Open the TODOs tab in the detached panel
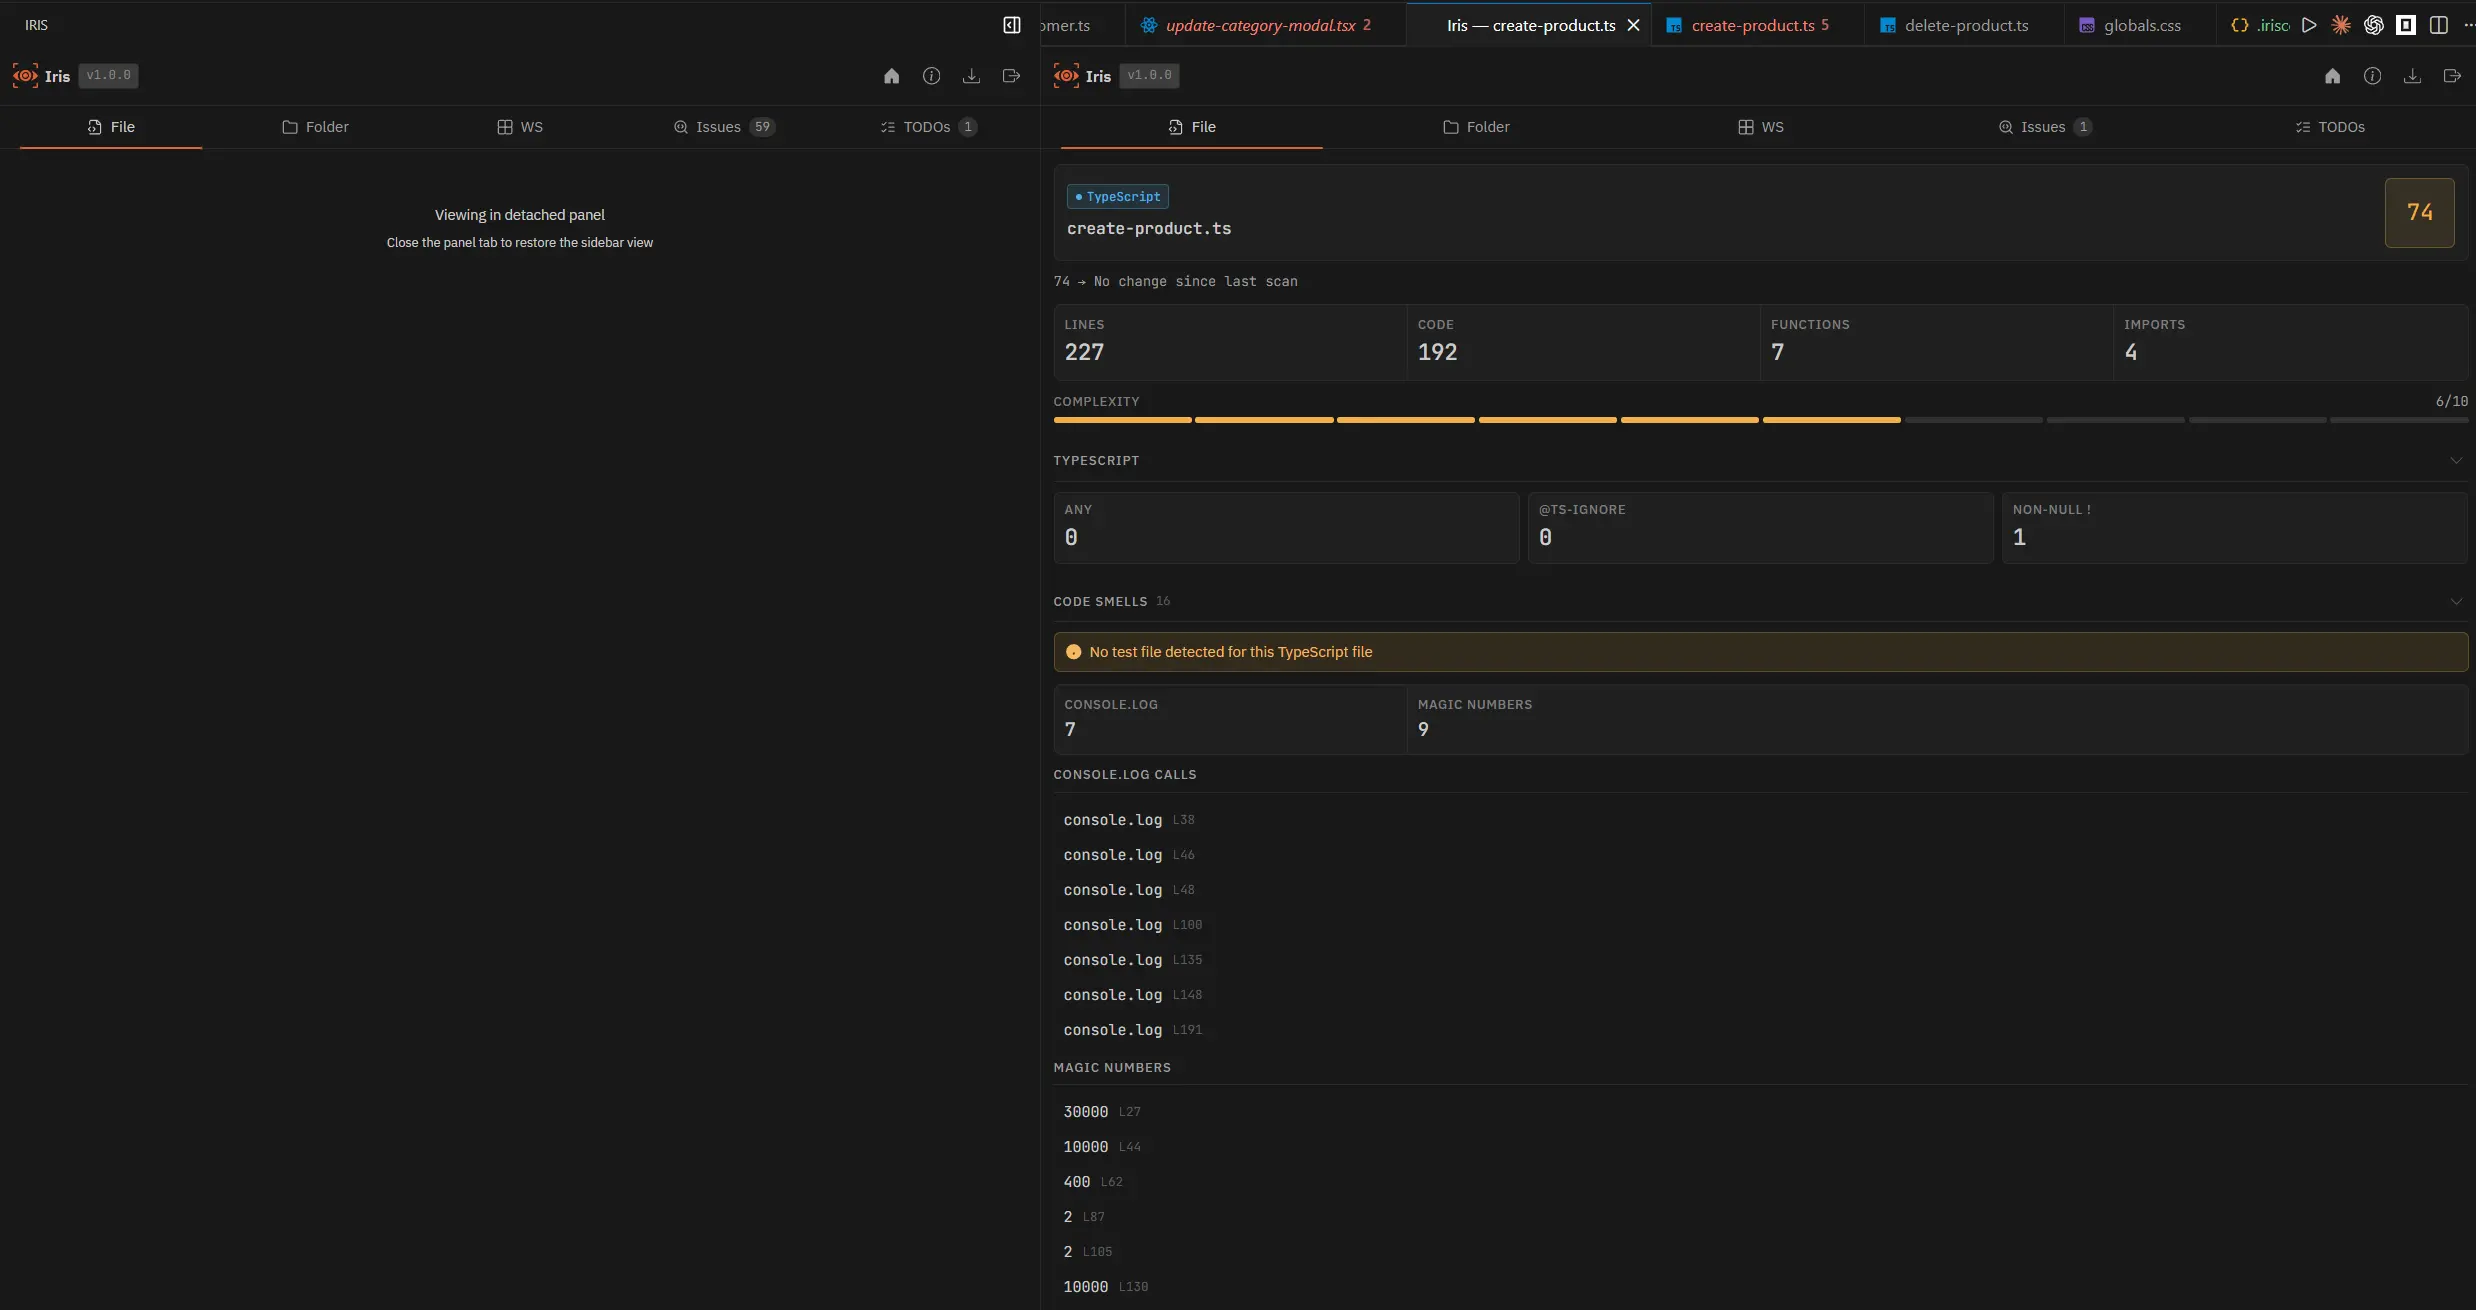The height and width of the screenshot is (1310, 2476). coord(2330,127)
